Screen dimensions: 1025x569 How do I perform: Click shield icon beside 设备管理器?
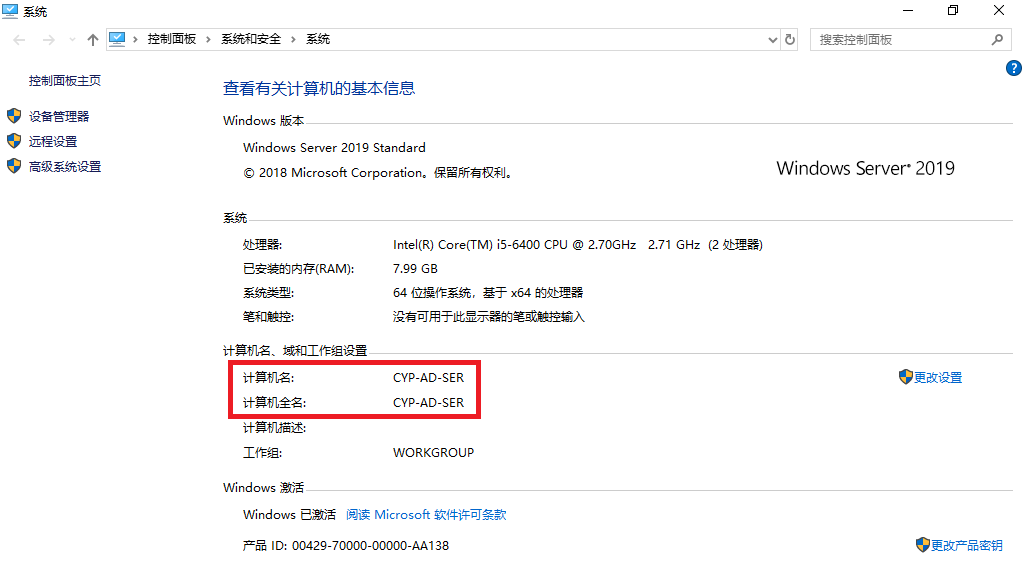point(14,116)
